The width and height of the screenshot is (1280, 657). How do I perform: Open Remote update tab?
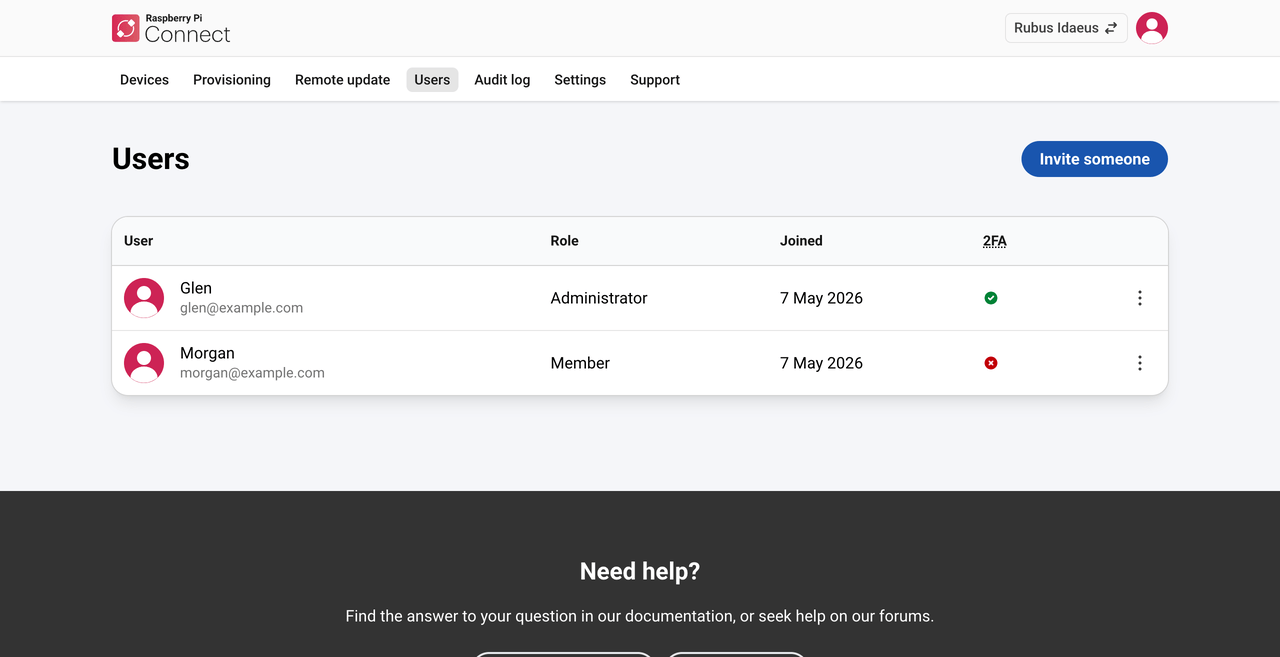tap(342, 80)
